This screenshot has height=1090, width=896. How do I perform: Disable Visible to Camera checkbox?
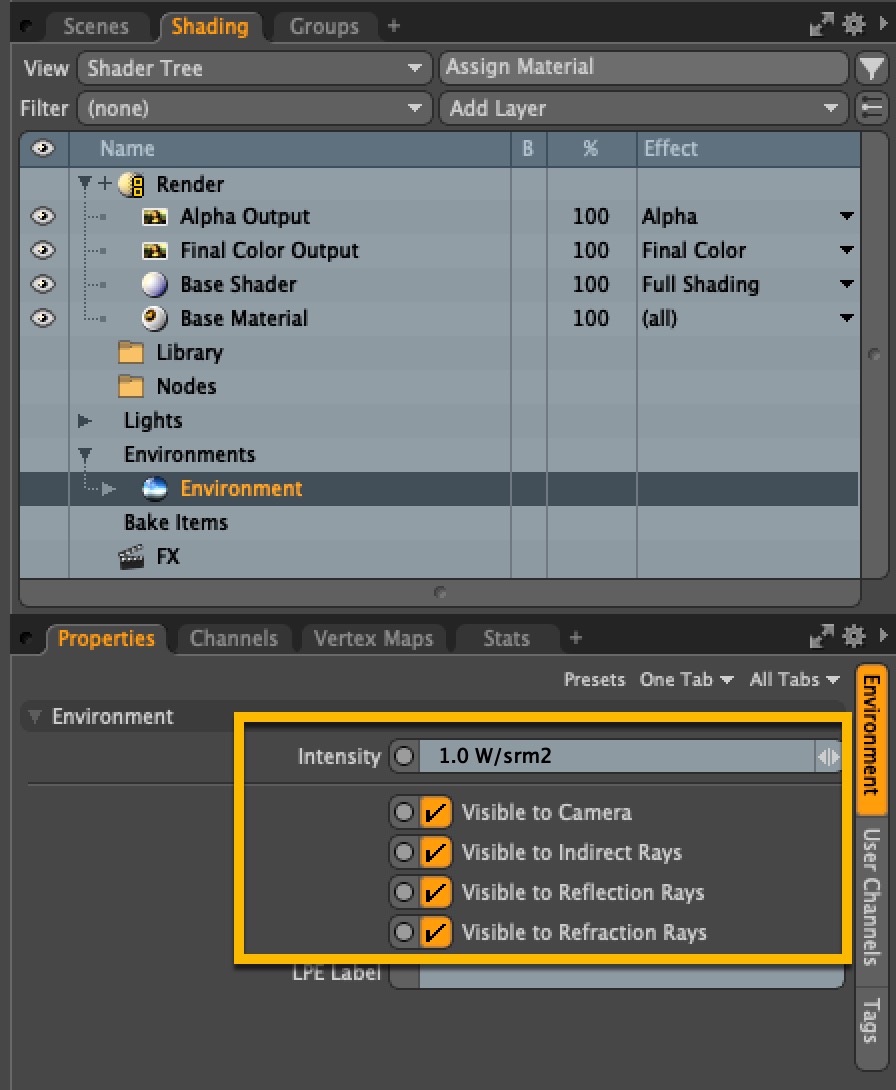(435, 813)
